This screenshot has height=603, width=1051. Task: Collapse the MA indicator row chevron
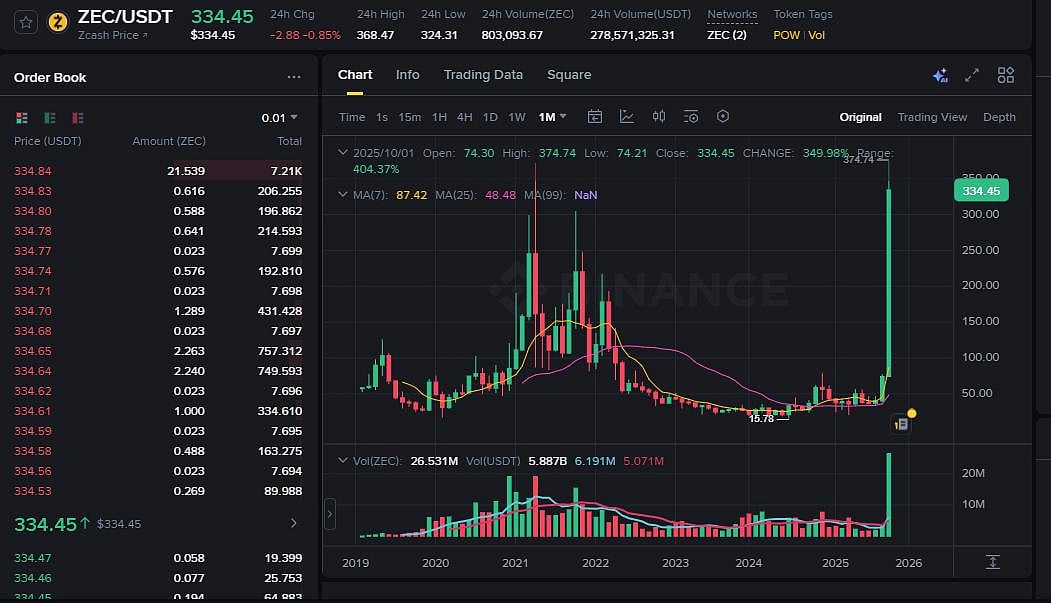coord(343,194)
